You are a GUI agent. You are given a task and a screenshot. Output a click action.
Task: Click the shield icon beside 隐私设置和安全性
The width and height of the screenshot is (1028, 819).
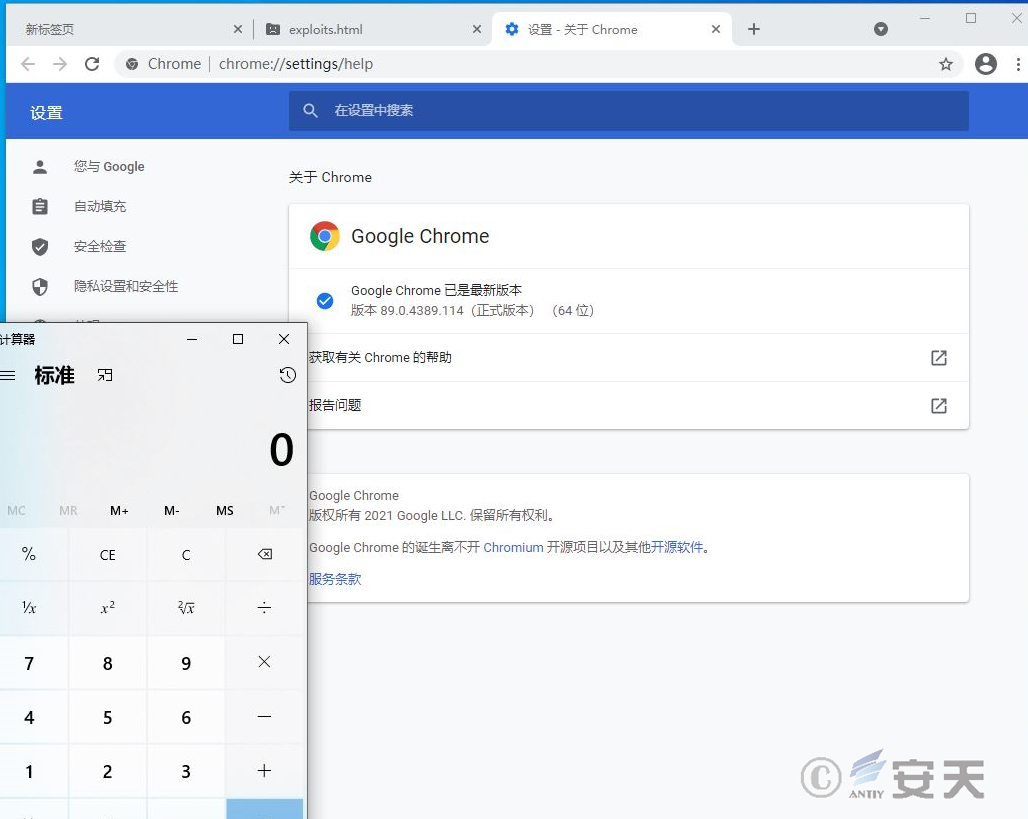40,286
